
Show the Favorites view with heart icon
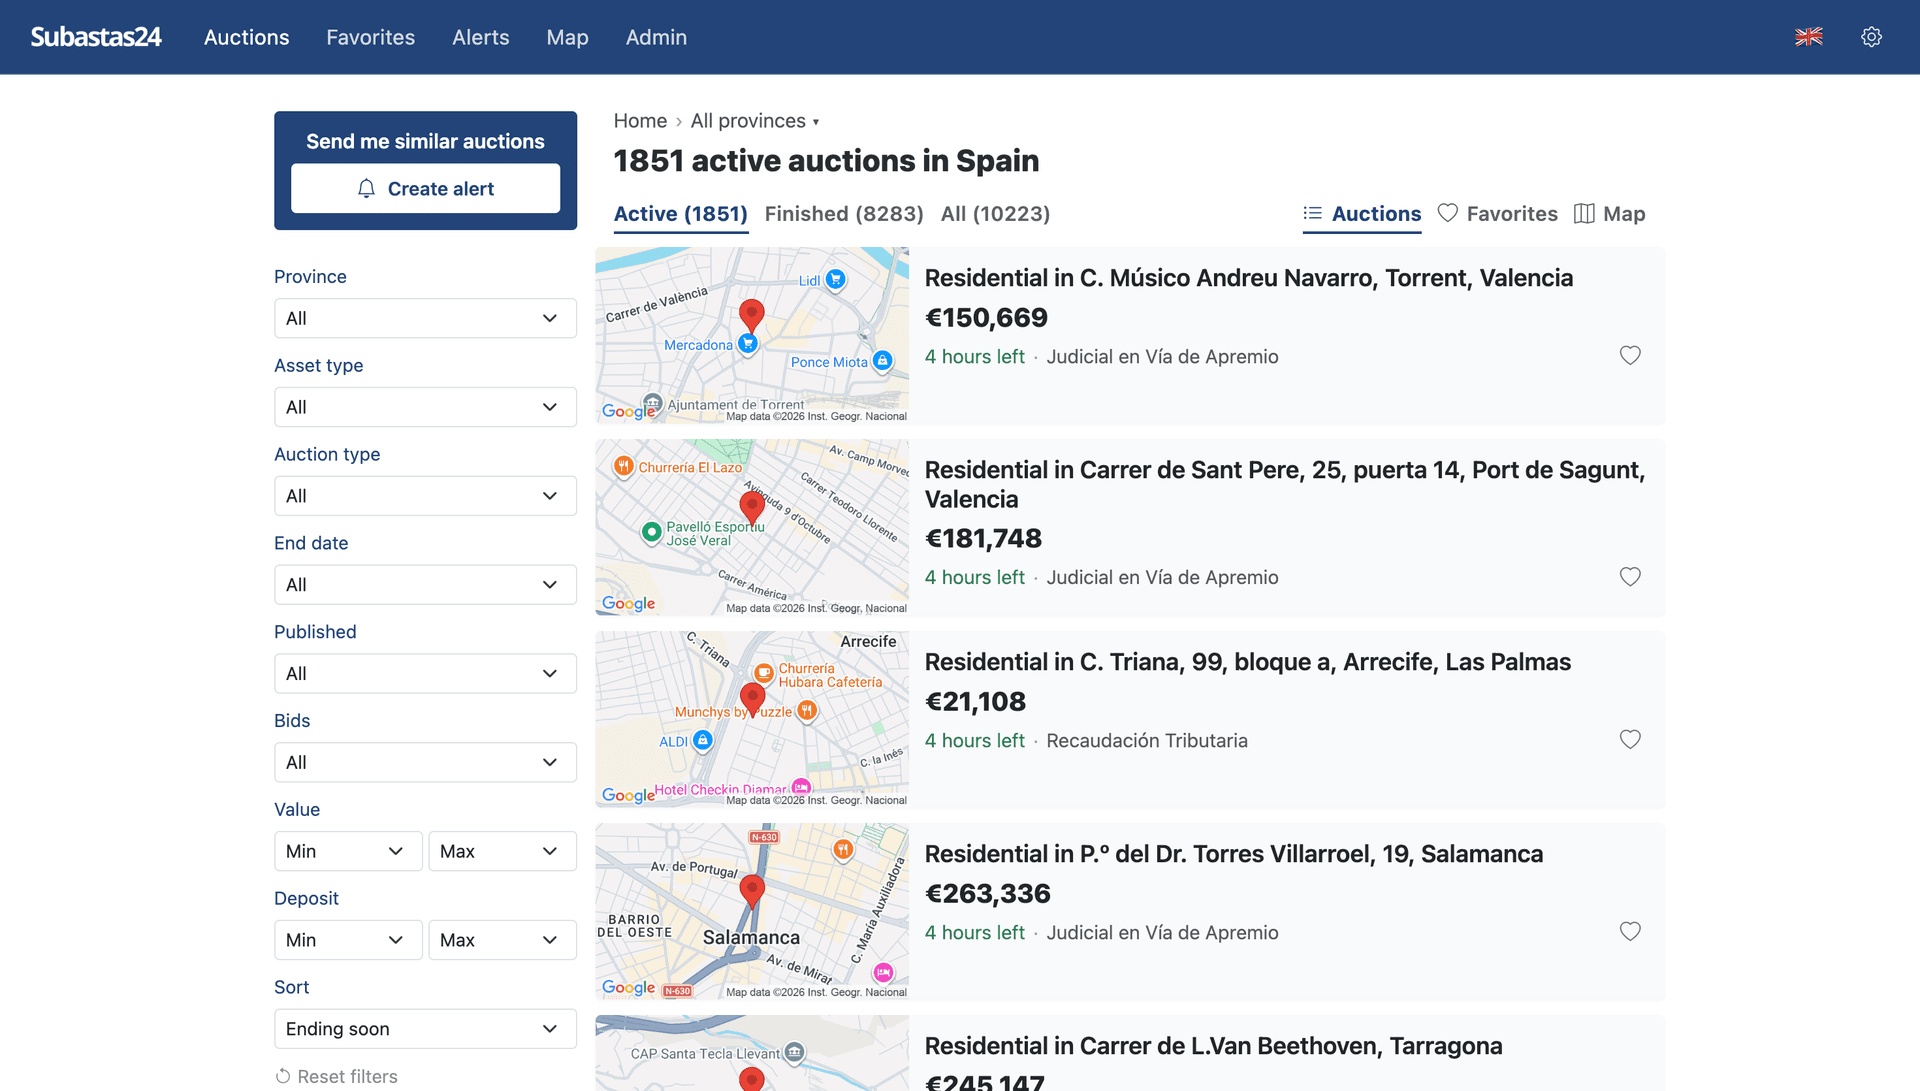tap(1497, 214)
